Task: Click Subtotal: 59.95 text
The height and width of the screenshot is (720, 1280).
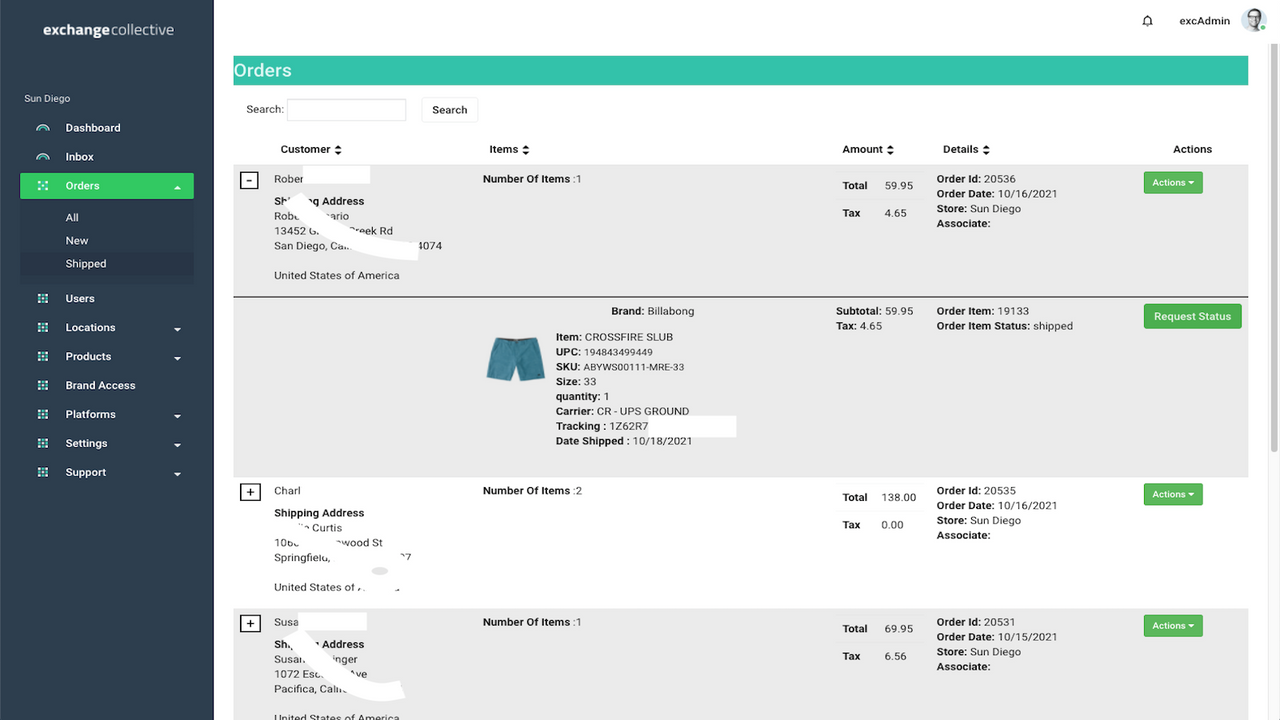Action: pyautogui.click(x=875, y=311)
